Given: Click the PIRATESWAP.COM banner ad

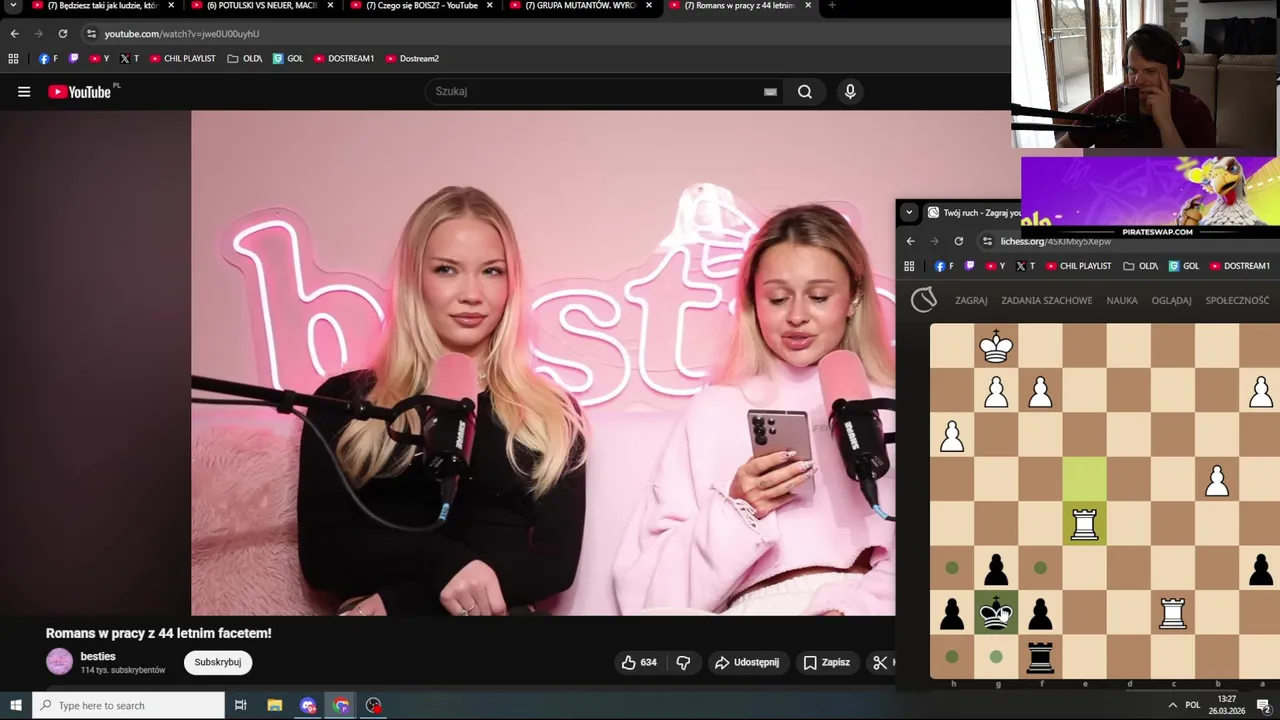Looking at the screenshot, I should (1150, 198).
